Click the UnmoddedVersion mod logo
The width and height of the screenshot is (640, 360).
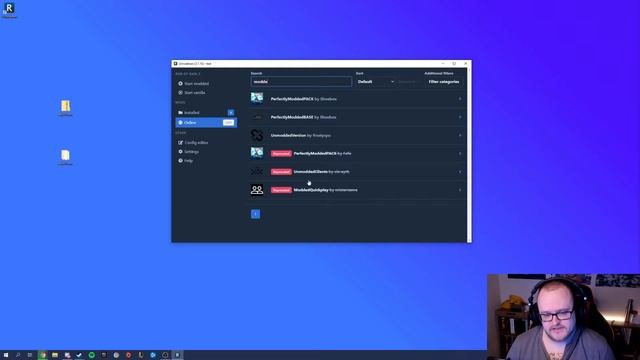[x=257, y=135]
